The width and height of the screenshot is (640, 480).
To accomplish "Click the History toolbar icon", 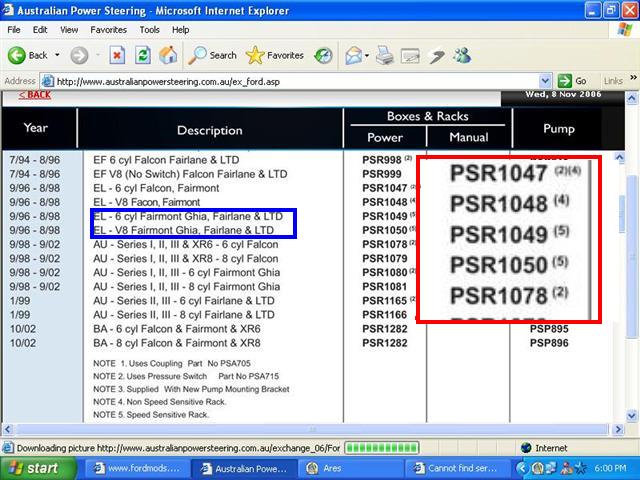I will point(323,55).
